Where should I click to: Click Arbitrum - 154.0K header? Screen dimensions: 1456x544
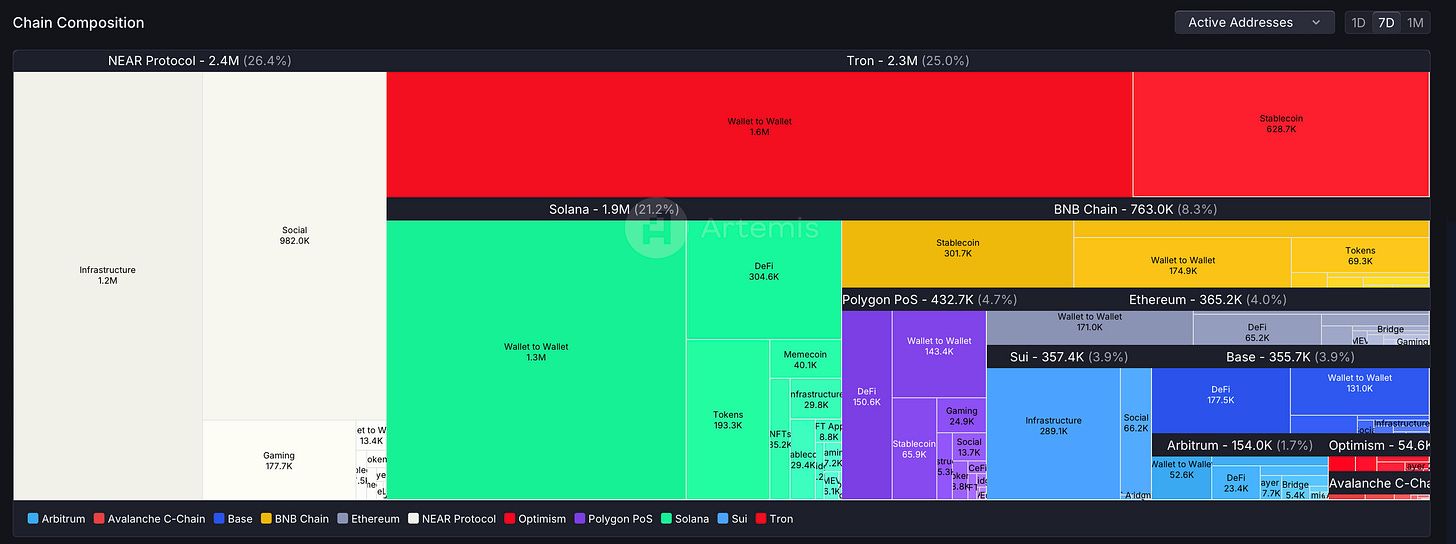(1240, 445)
